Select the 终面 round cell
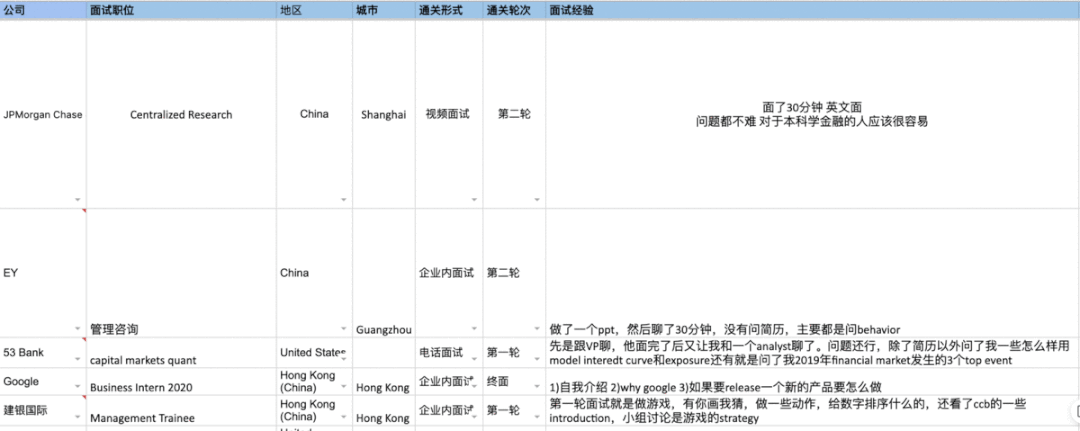1080x431 pixels. click(x=514, y=381)
